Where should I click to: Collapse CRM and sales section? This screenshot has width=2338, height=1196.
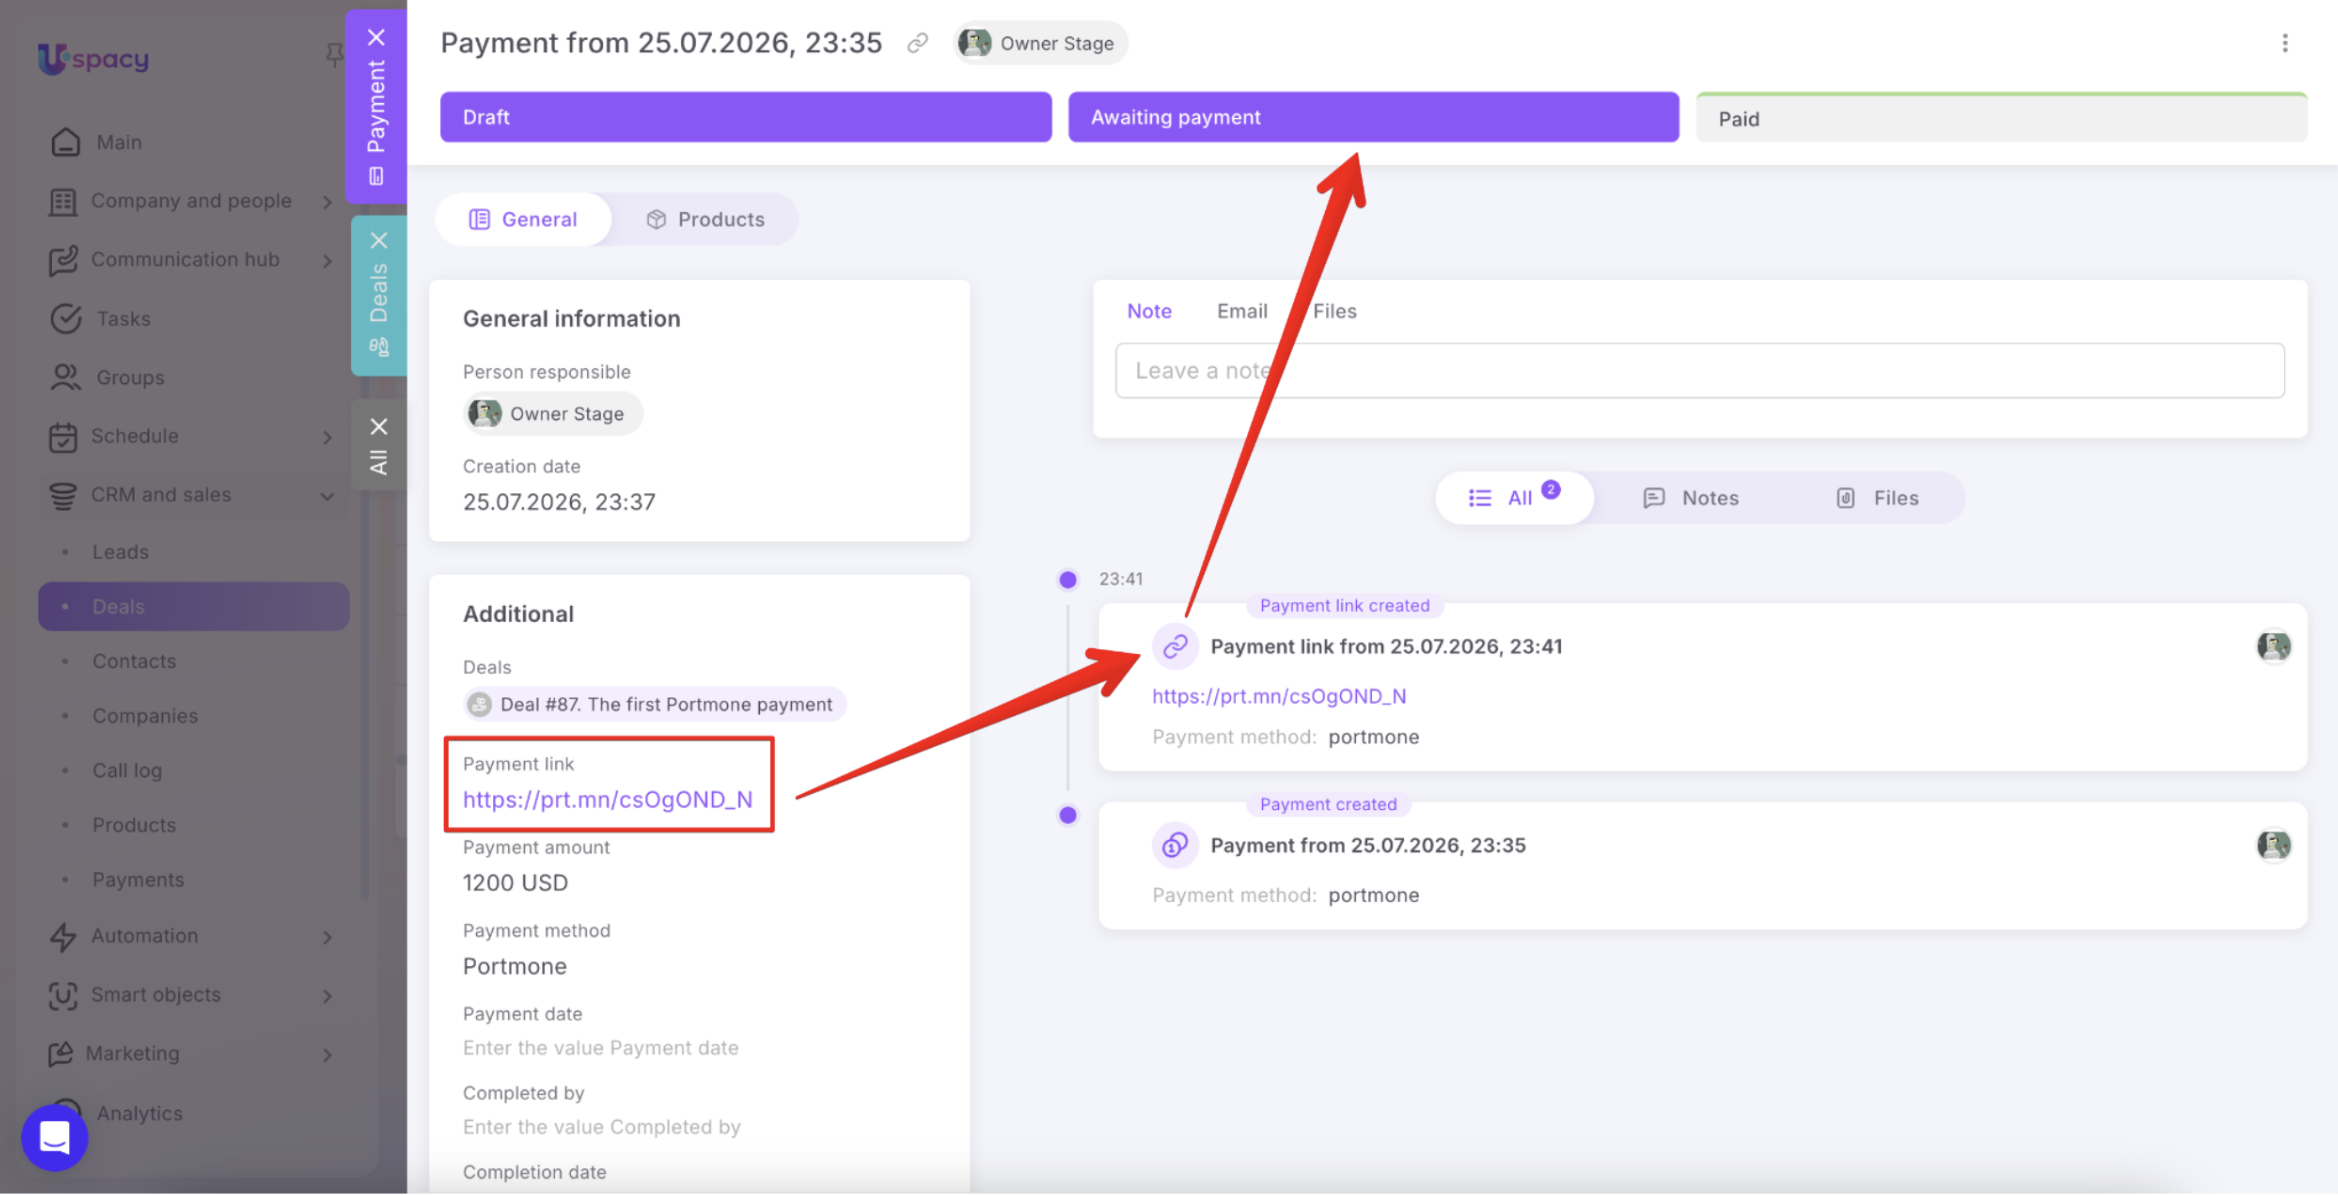(327, 497)
